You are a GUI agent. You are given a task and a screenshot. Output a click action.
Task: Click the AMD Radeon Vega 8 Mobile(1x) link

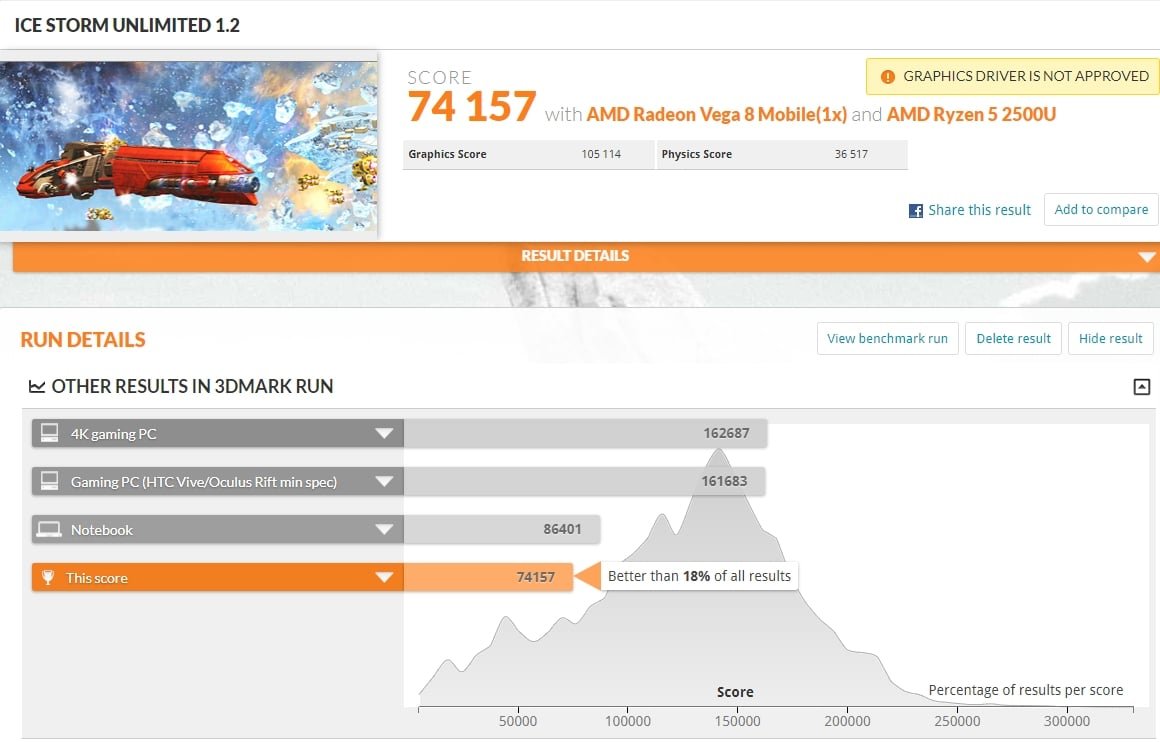click(716, 115)
